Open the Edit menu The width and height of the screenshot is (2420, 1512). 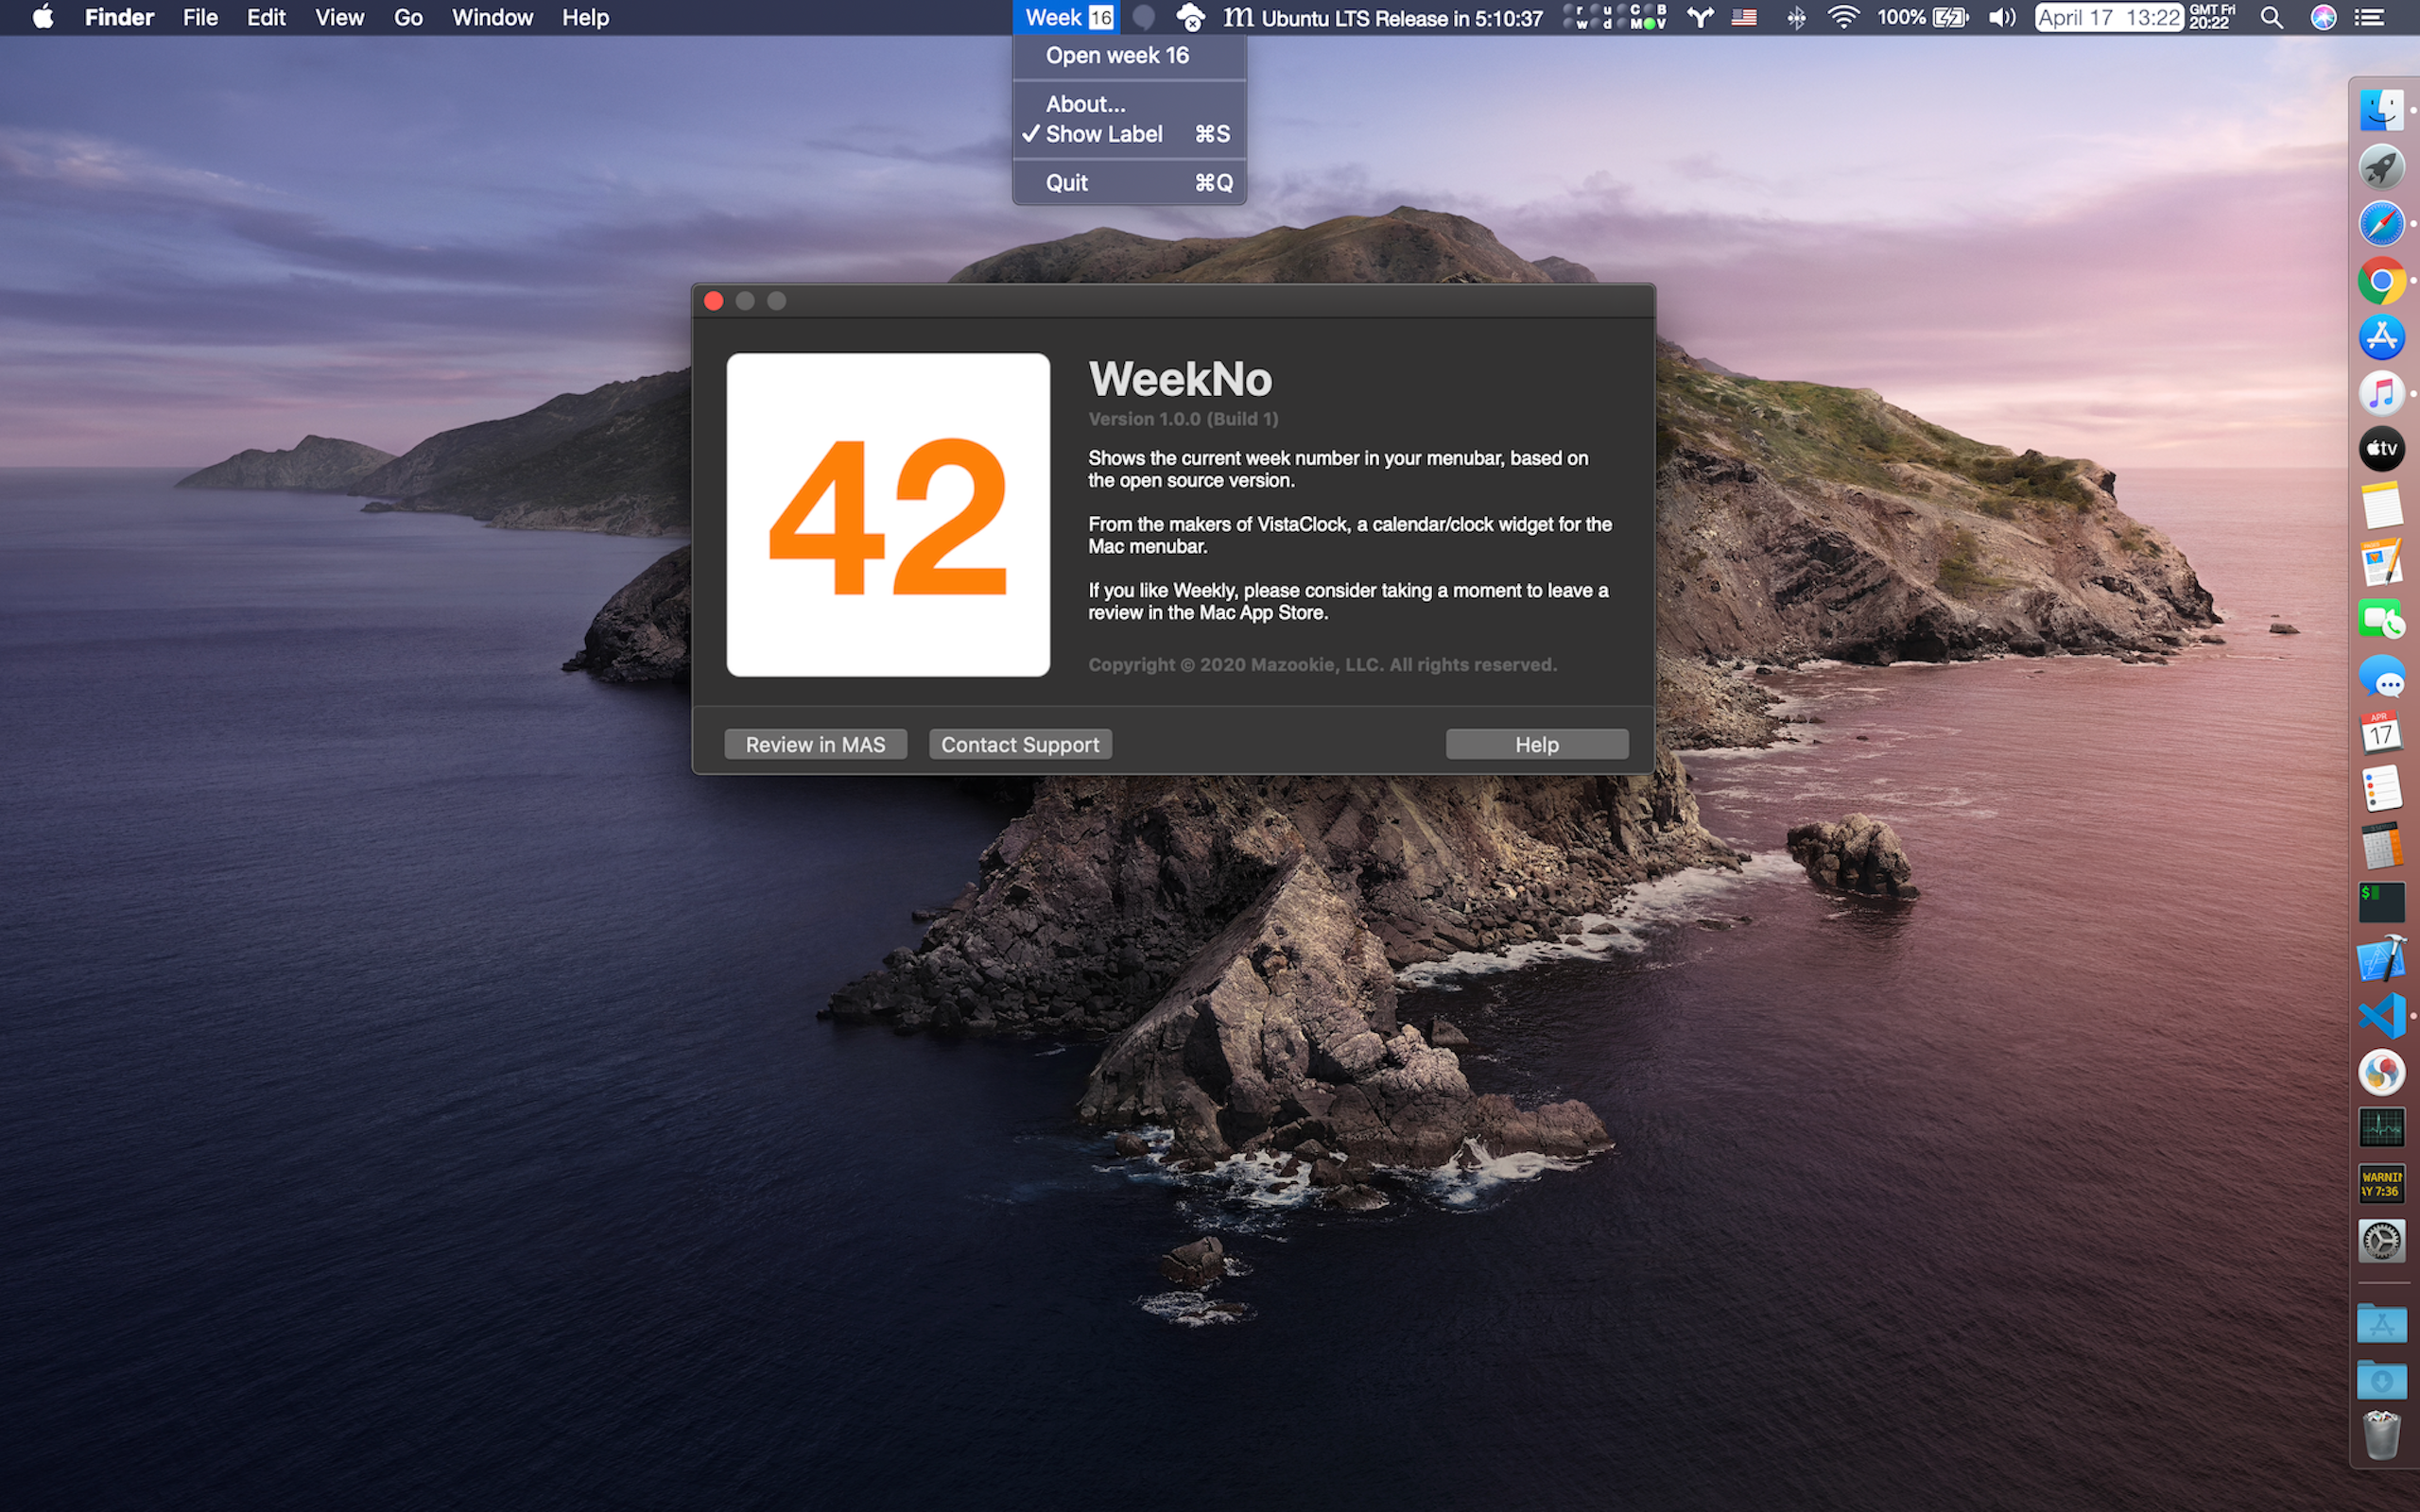[x=266, y=17]
